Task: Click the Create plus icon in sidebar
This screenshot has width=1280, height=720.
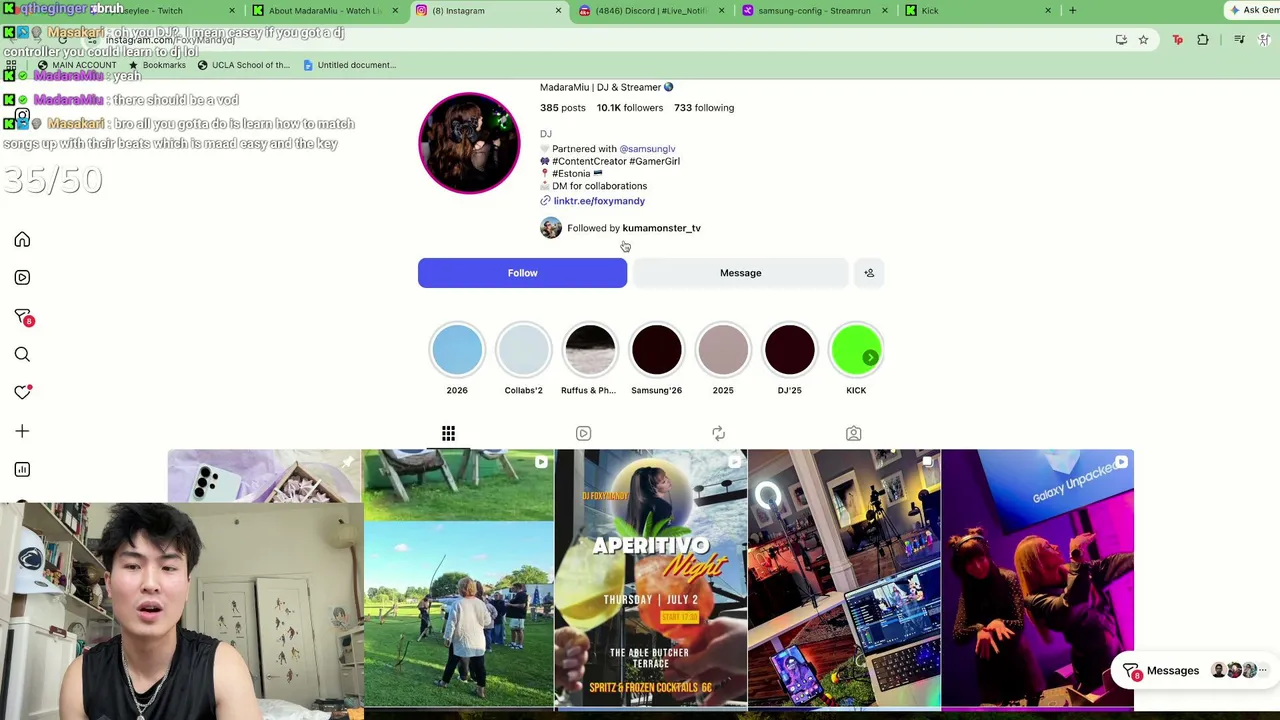Action: 22,431
